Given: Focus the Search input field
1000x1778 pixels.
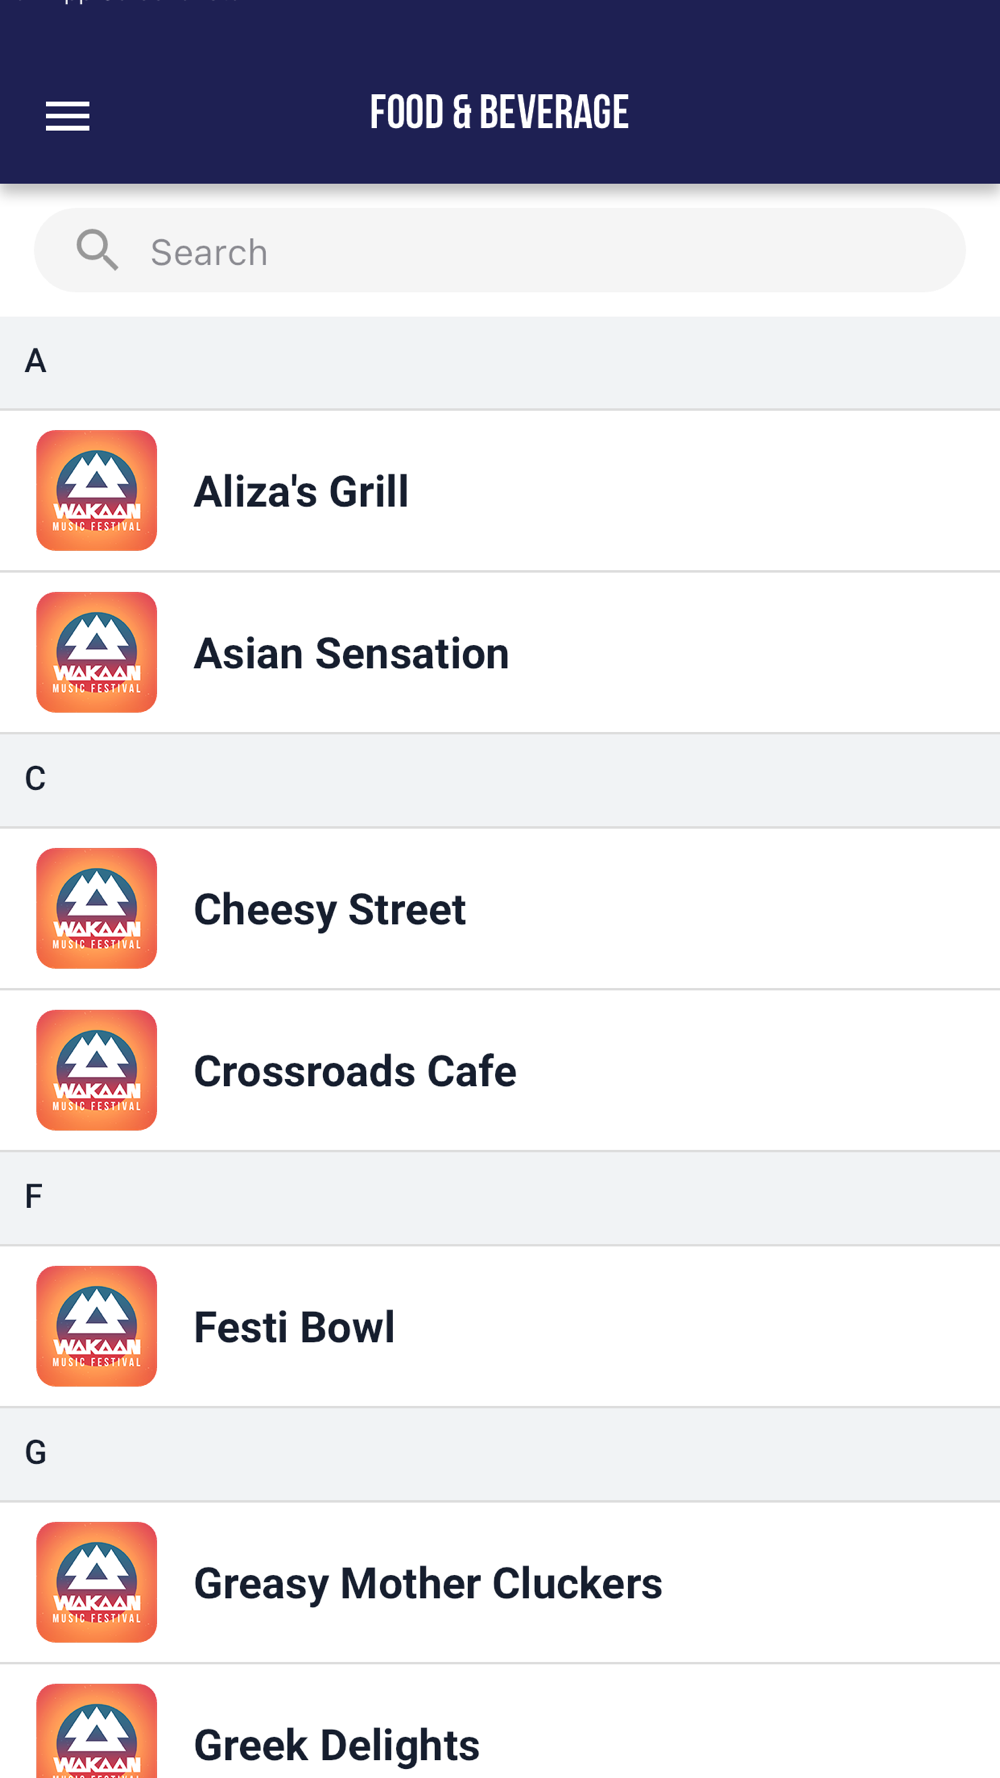Looking at the screenshot, I should (500, 250).
